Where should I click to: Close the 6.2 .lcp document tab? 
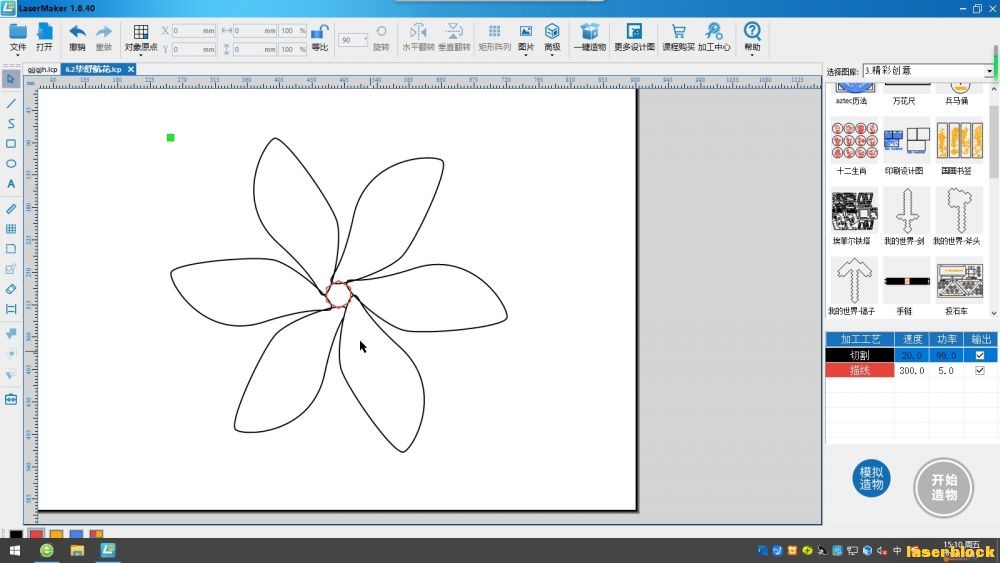coord(131,69)
